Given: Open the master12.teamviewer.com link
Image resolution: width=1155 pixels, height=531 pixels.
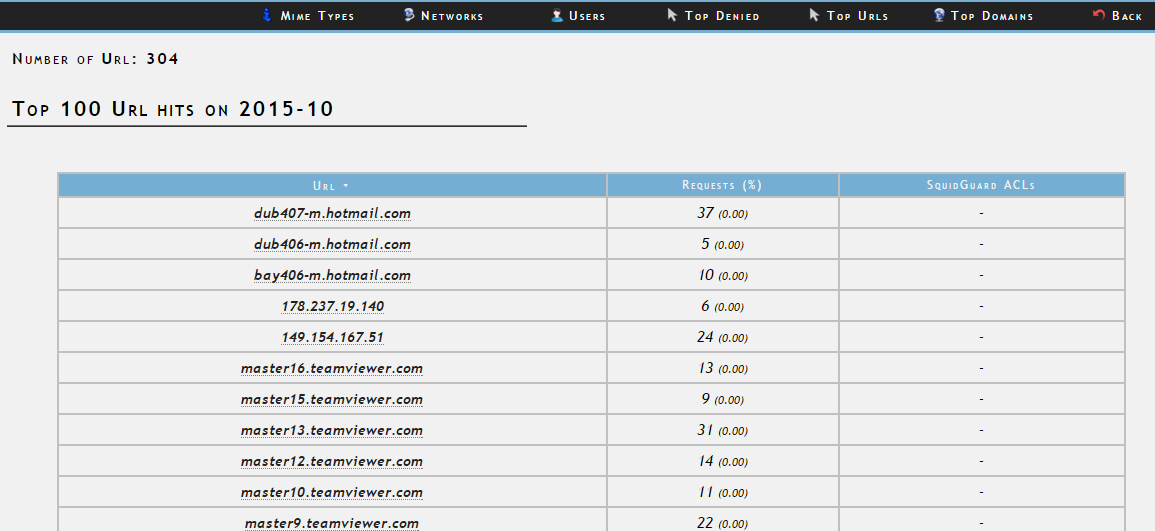Looking at the screenshot, I should [x=331, y=461].
